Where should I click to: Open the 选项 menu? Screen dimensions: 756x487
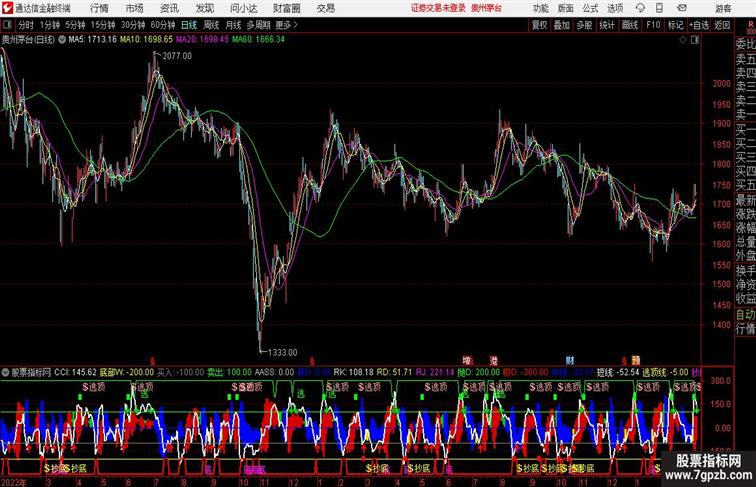pyautogui.click(x=615, y=8)
